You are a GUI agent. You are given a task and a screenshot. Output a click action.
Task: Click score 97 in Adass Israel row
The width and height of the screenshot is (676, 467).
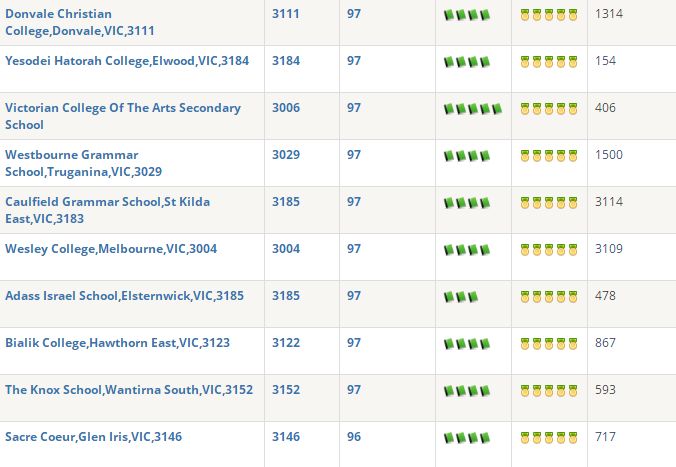(354, 296)
